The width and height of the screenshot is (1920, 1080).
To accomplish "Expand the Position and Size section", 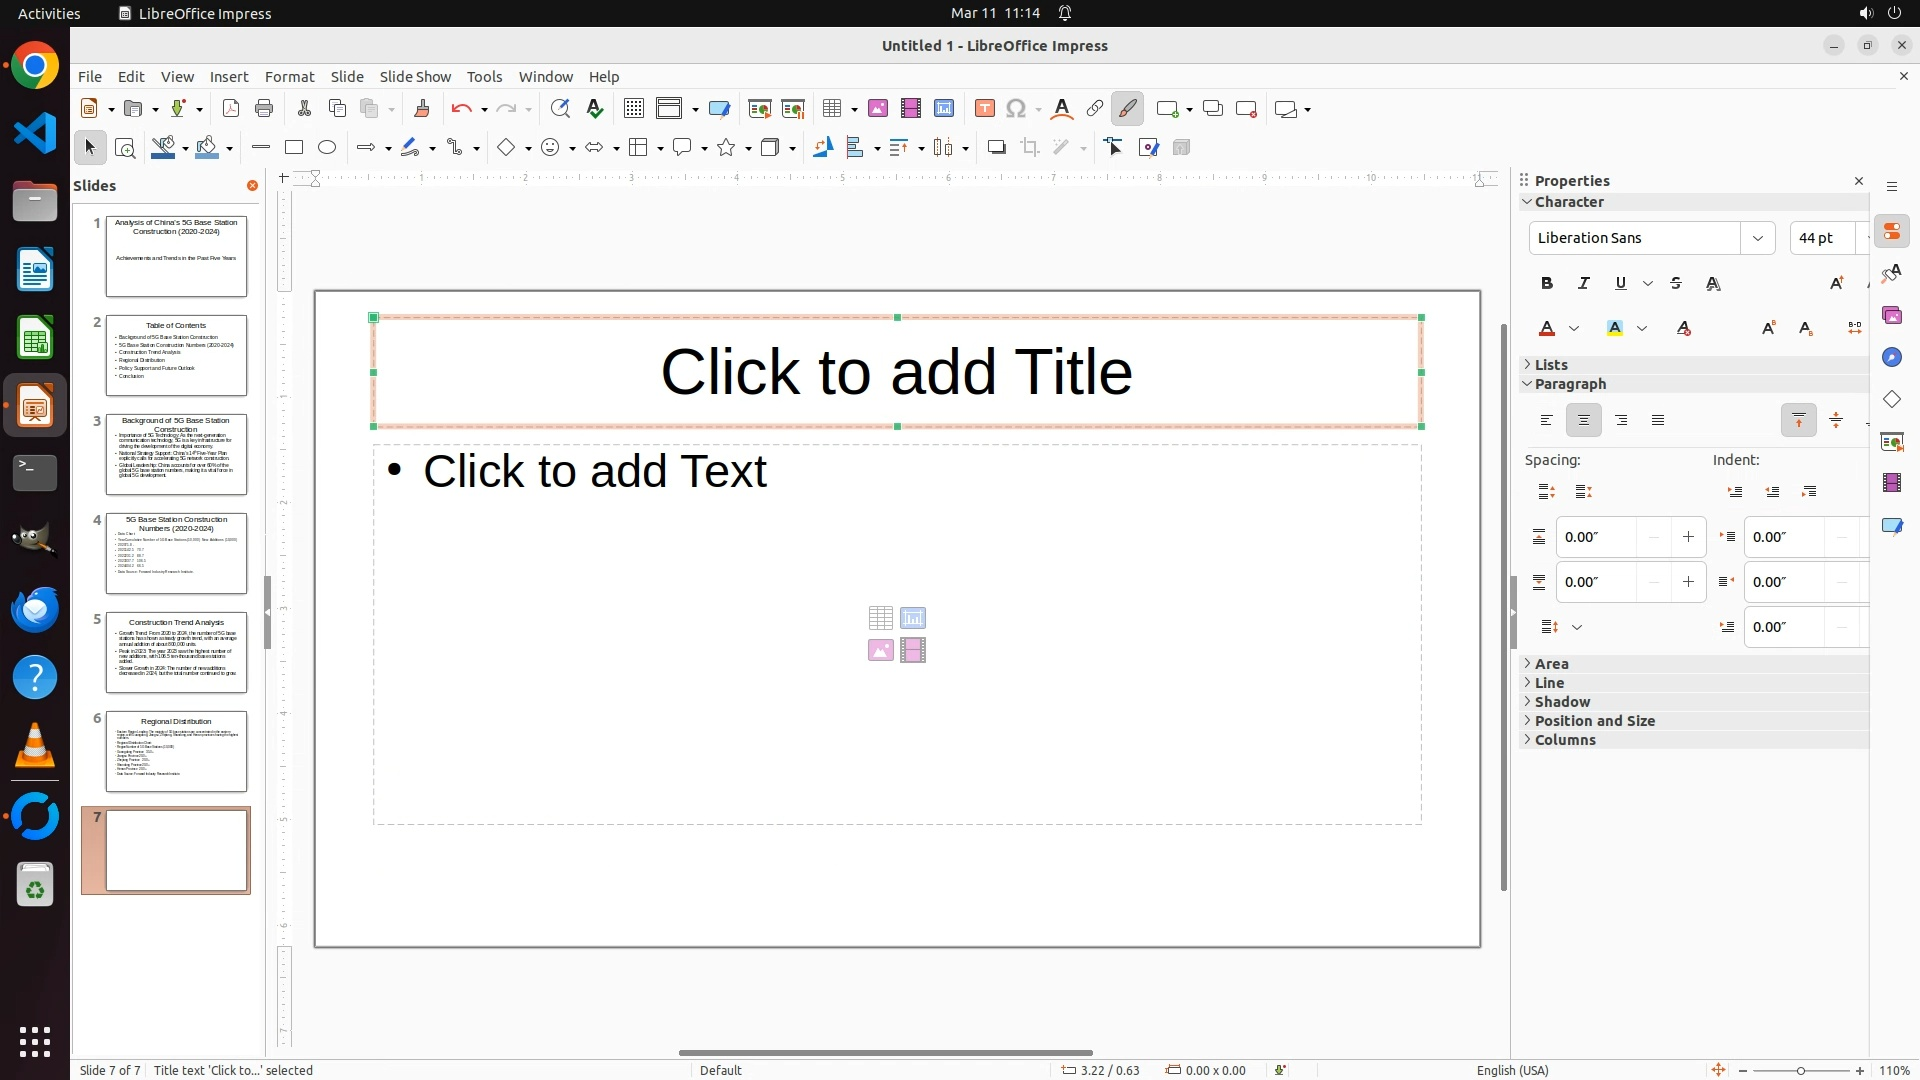I will click(1594, 721).
